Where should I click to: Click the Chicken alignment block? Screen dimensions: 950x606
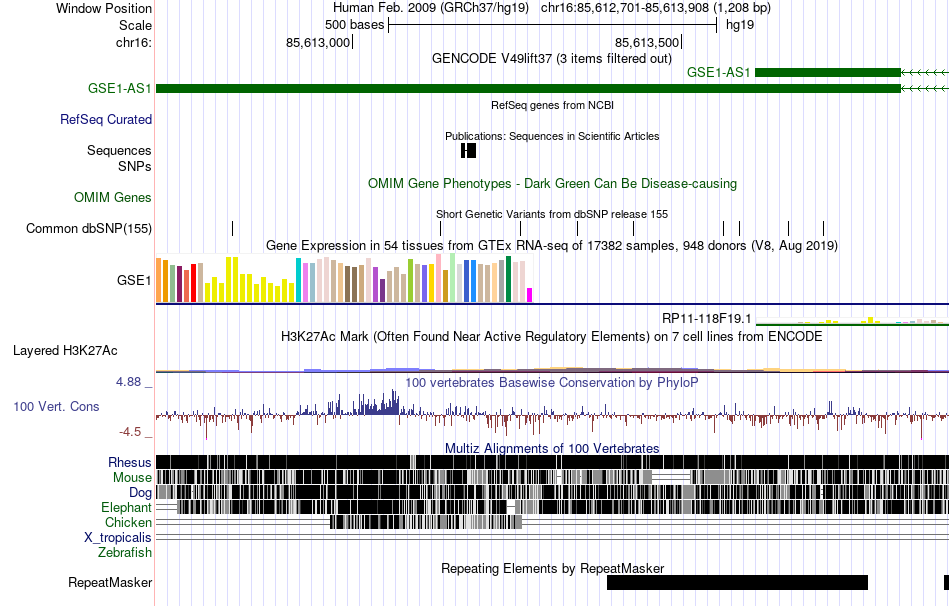[426, 522]
